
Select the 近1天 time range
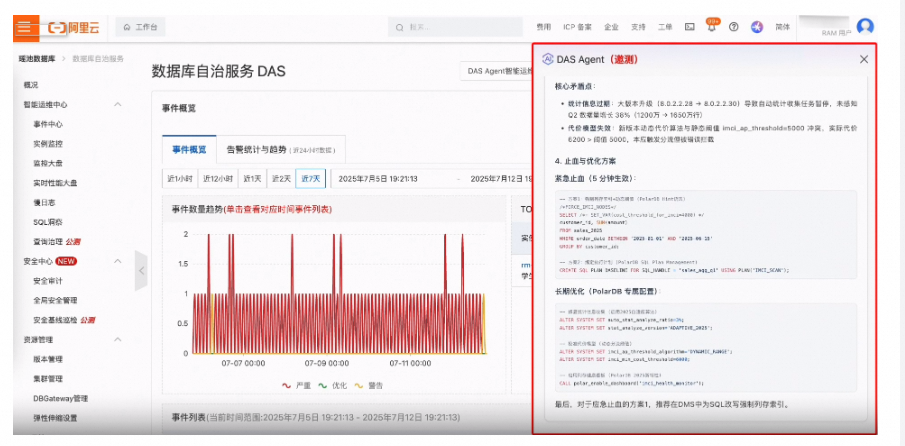[252, 179]
